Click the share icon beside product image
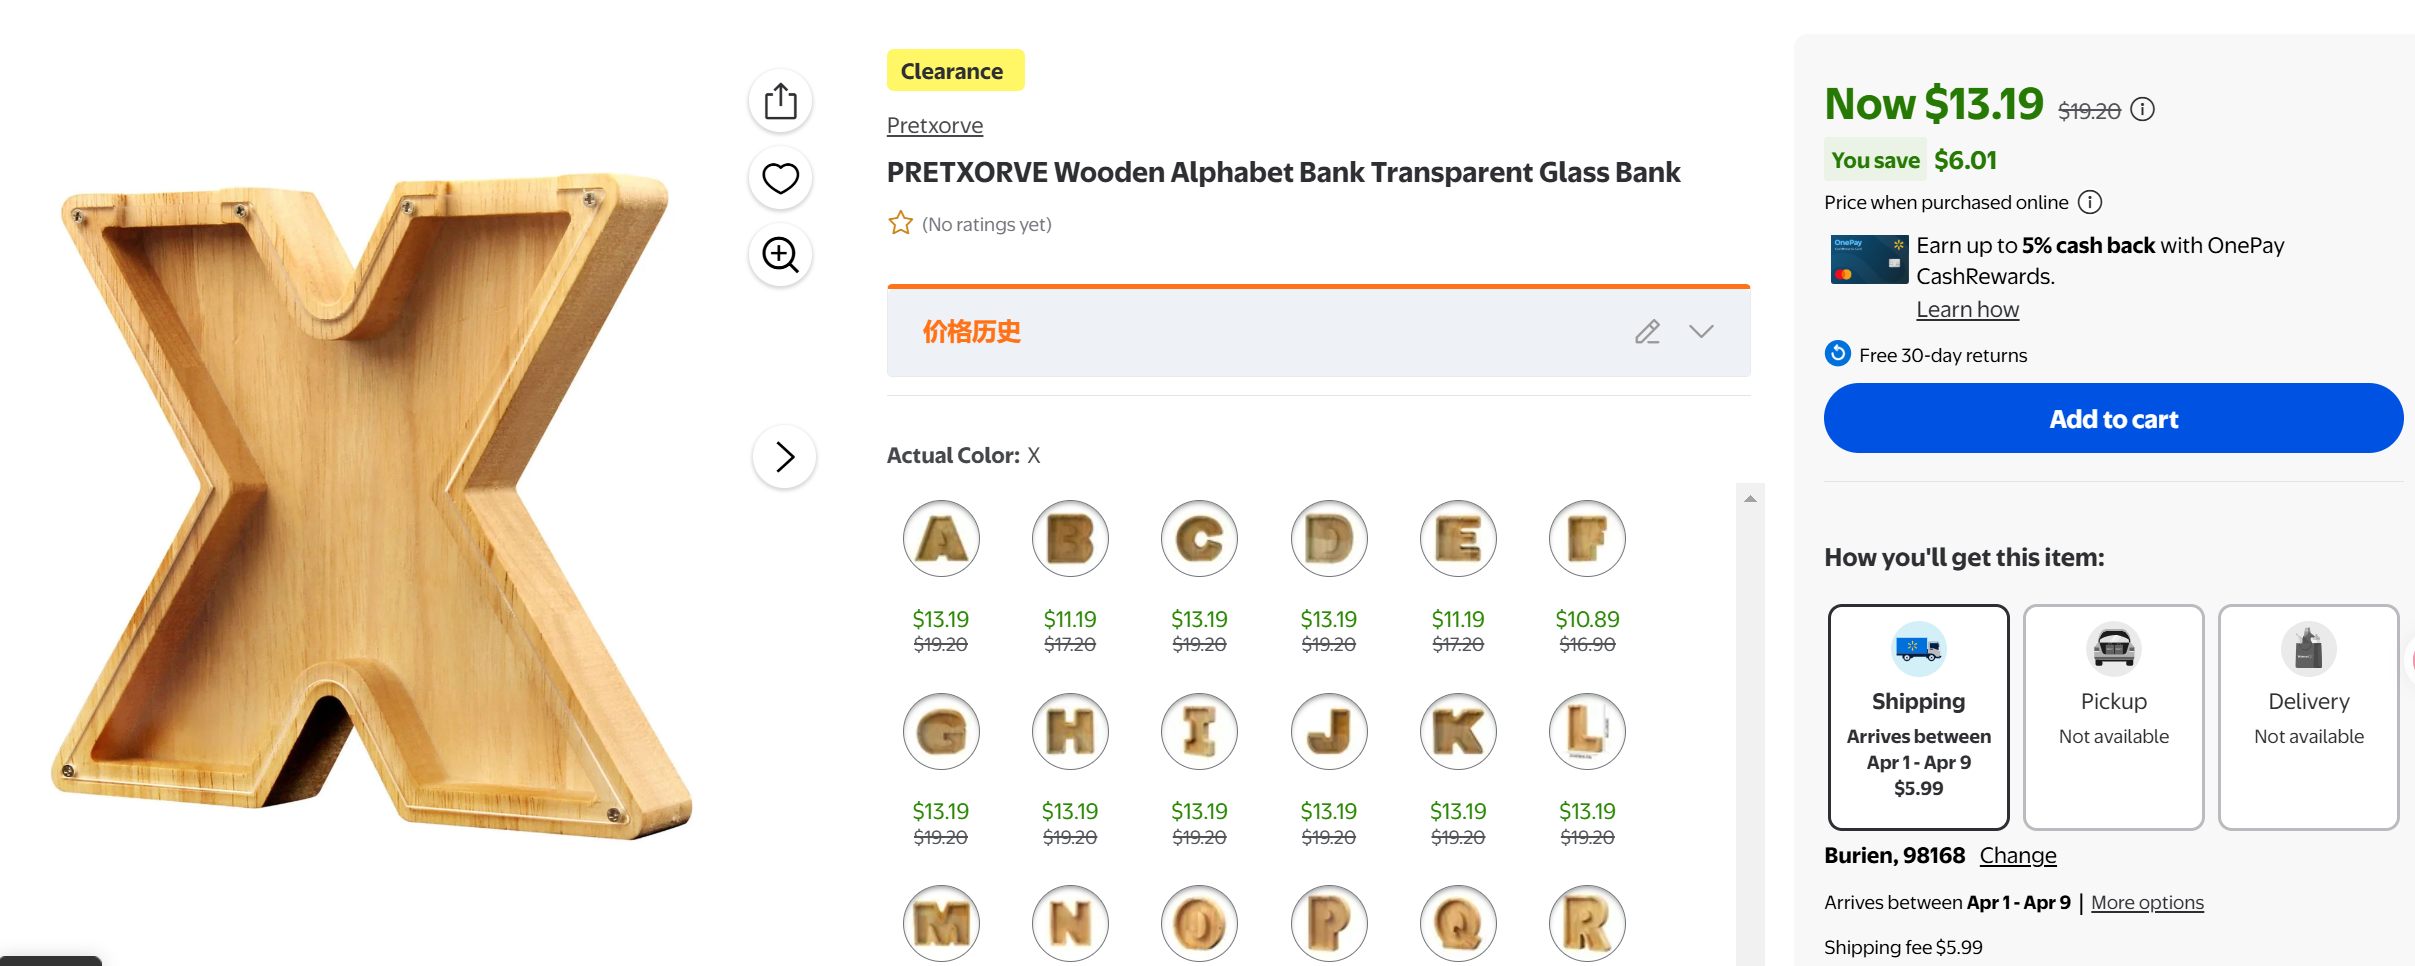The height and width of the screenshot is (966, 2415). 780,101
